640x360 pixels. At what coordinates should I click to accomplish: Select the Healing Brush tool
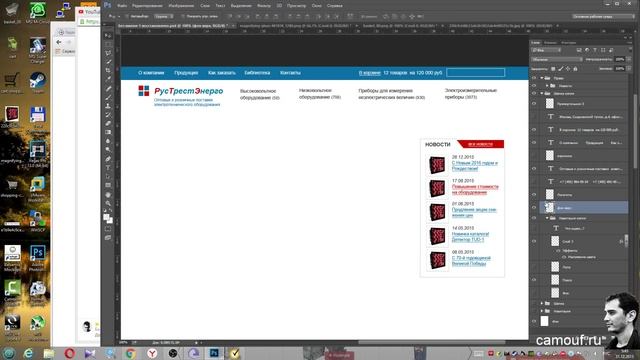(108, 88)
